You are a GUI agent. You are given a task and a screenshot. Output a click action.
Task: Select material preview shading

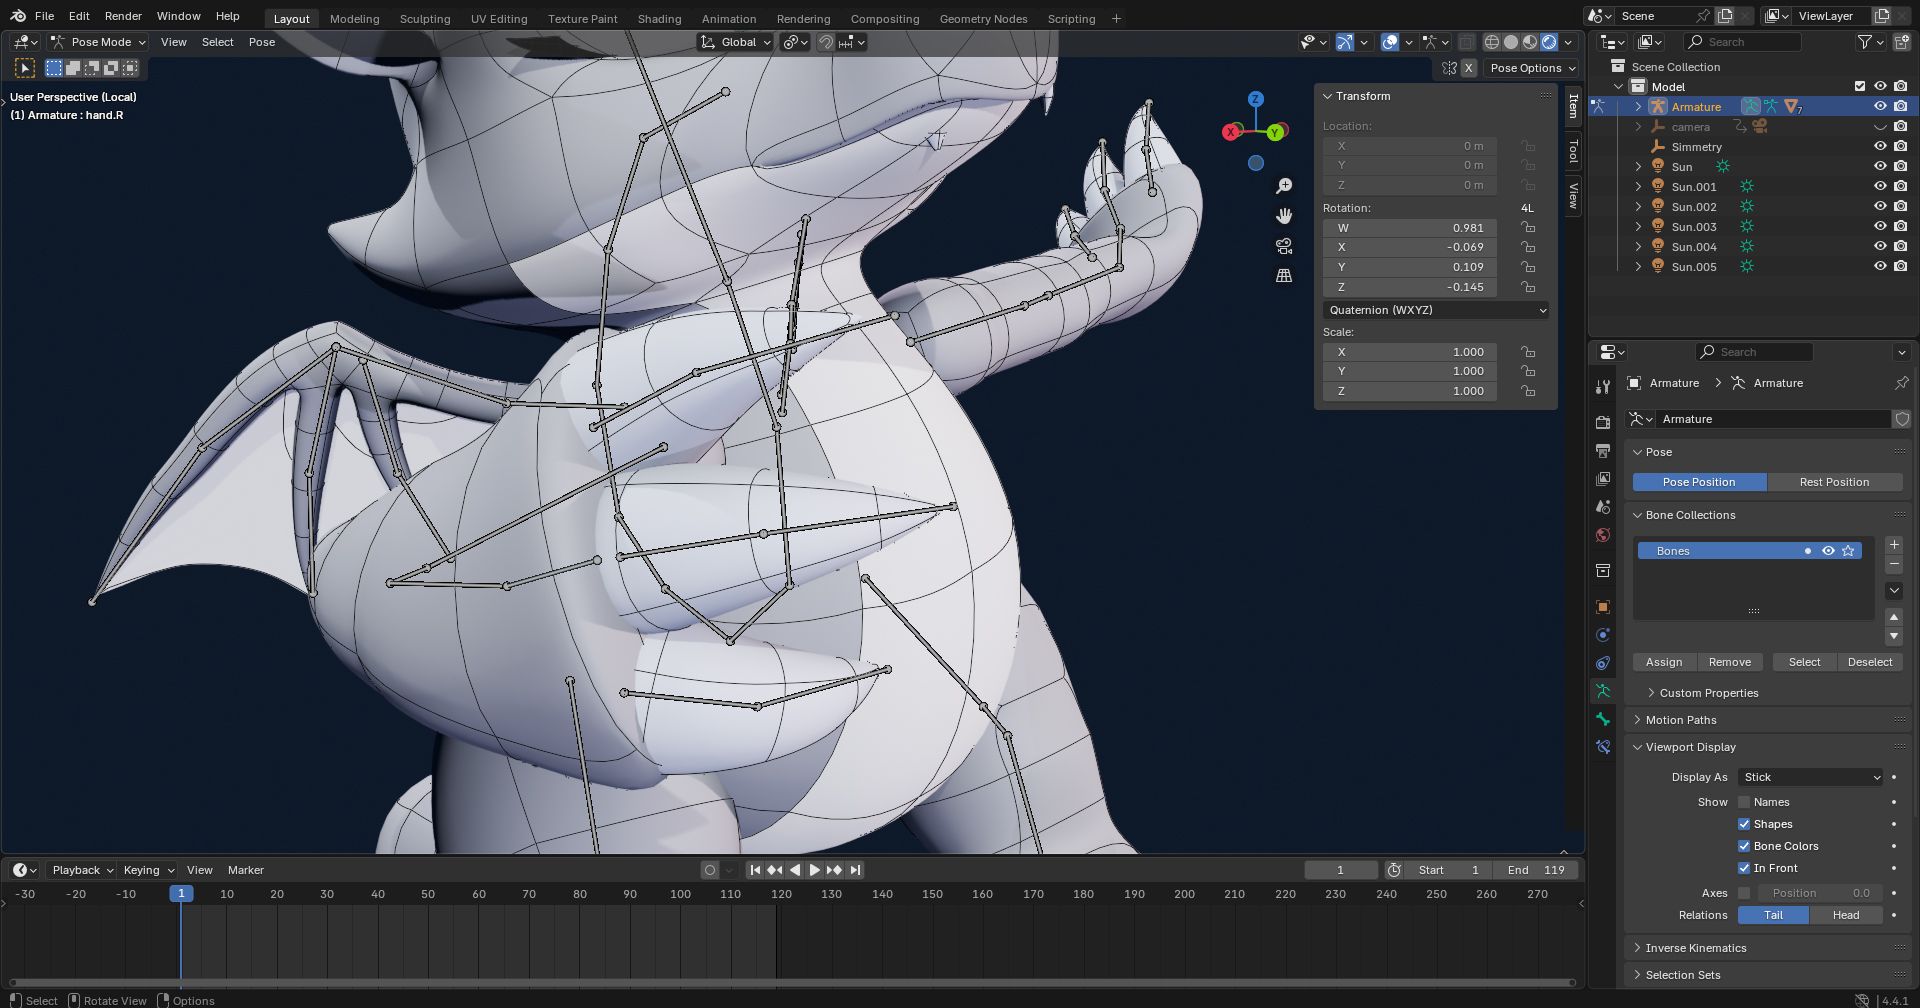click(x=1530, y=42)
